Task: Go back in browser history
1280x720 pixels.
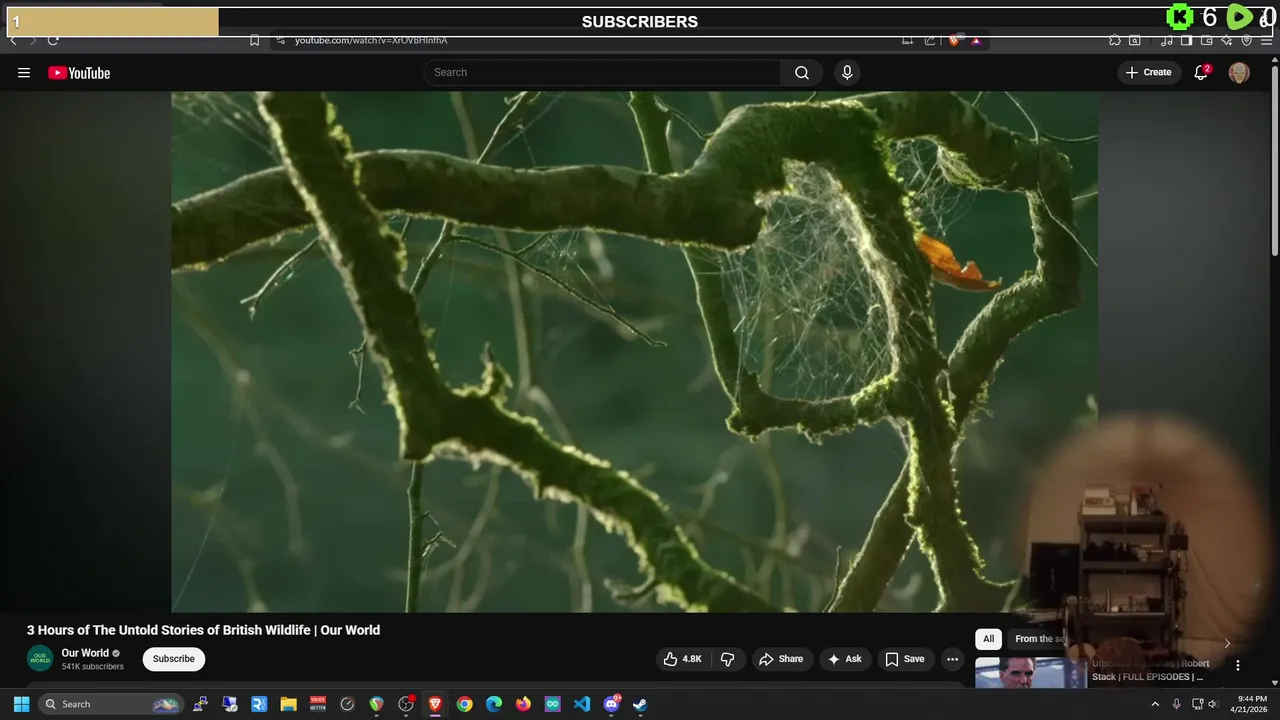Action: pos(13,40)
